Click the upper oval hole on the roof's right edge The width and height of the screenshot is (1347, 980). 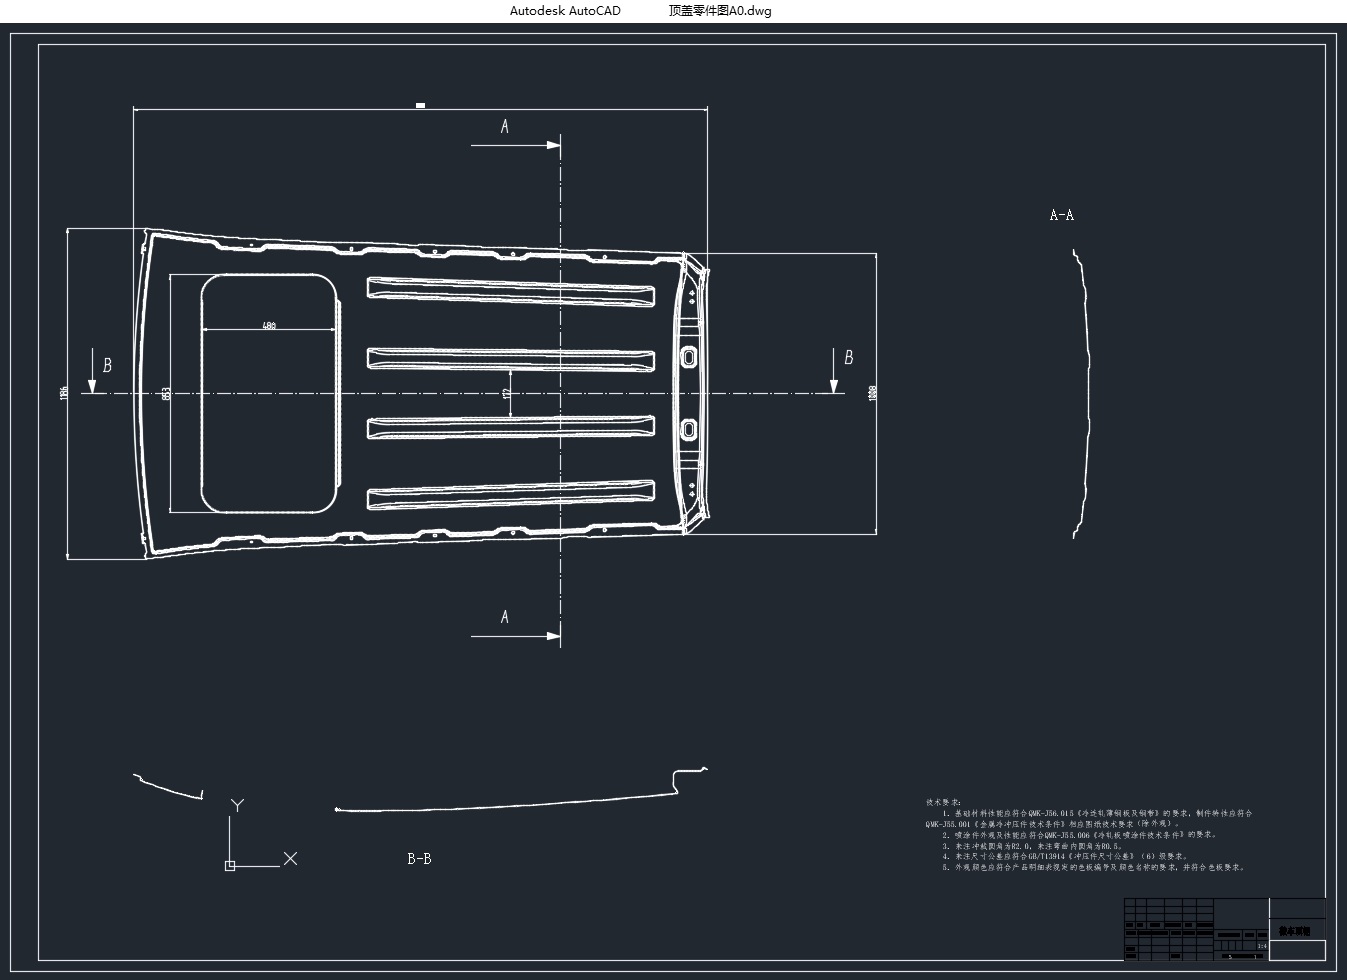[x=688, y=357]
